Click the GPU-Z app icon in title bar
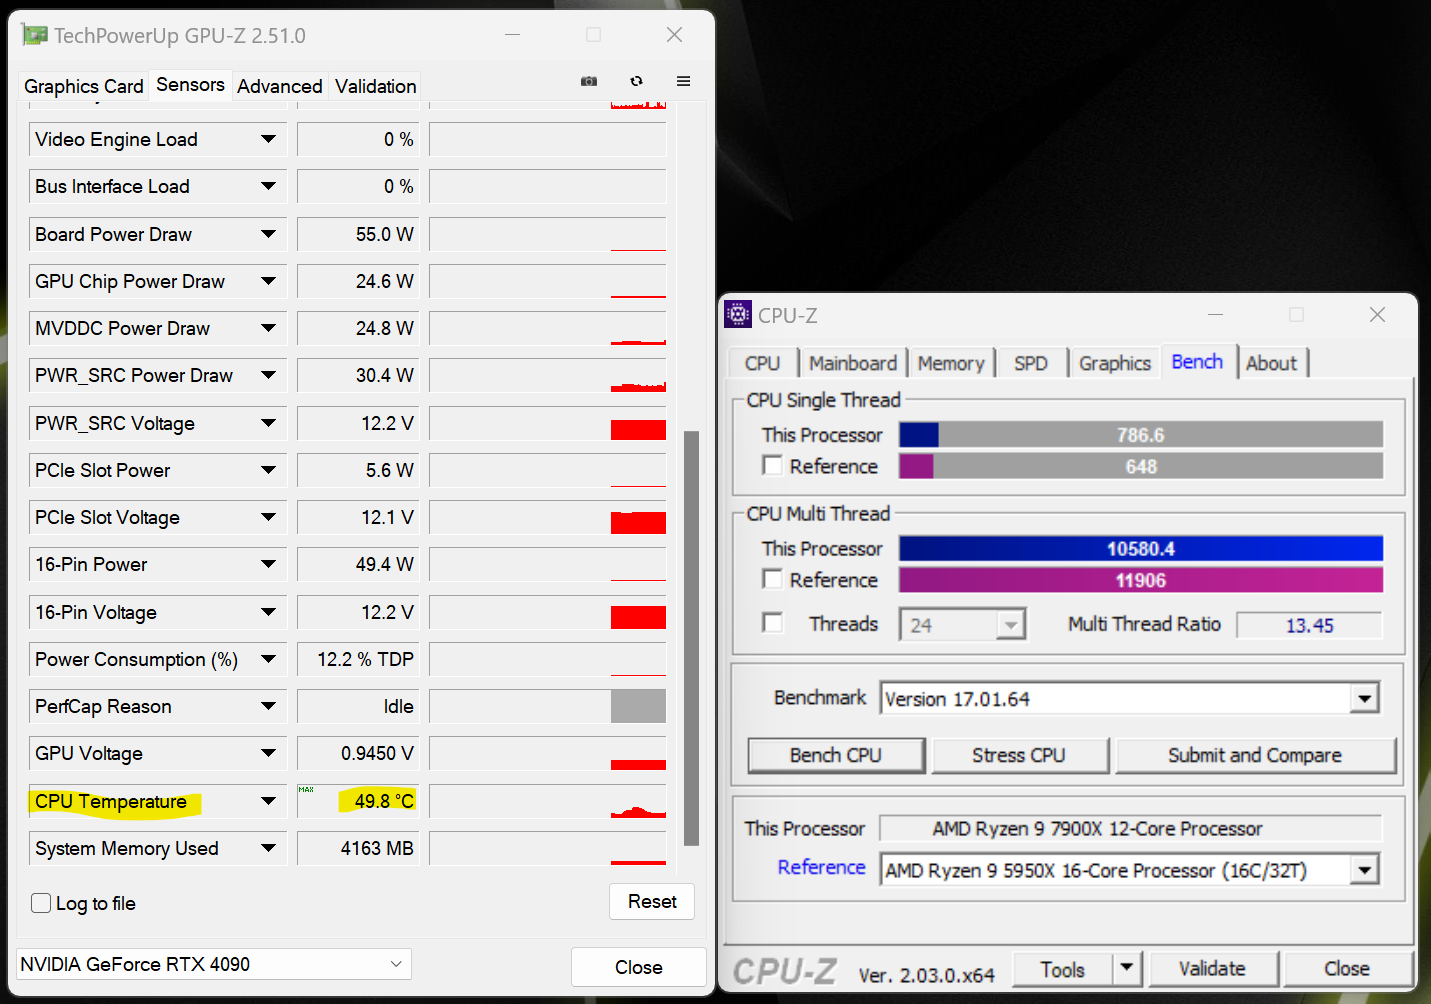Image resolution: width=1431 pixels, height=1004 pixels. (x=35, y=35)
